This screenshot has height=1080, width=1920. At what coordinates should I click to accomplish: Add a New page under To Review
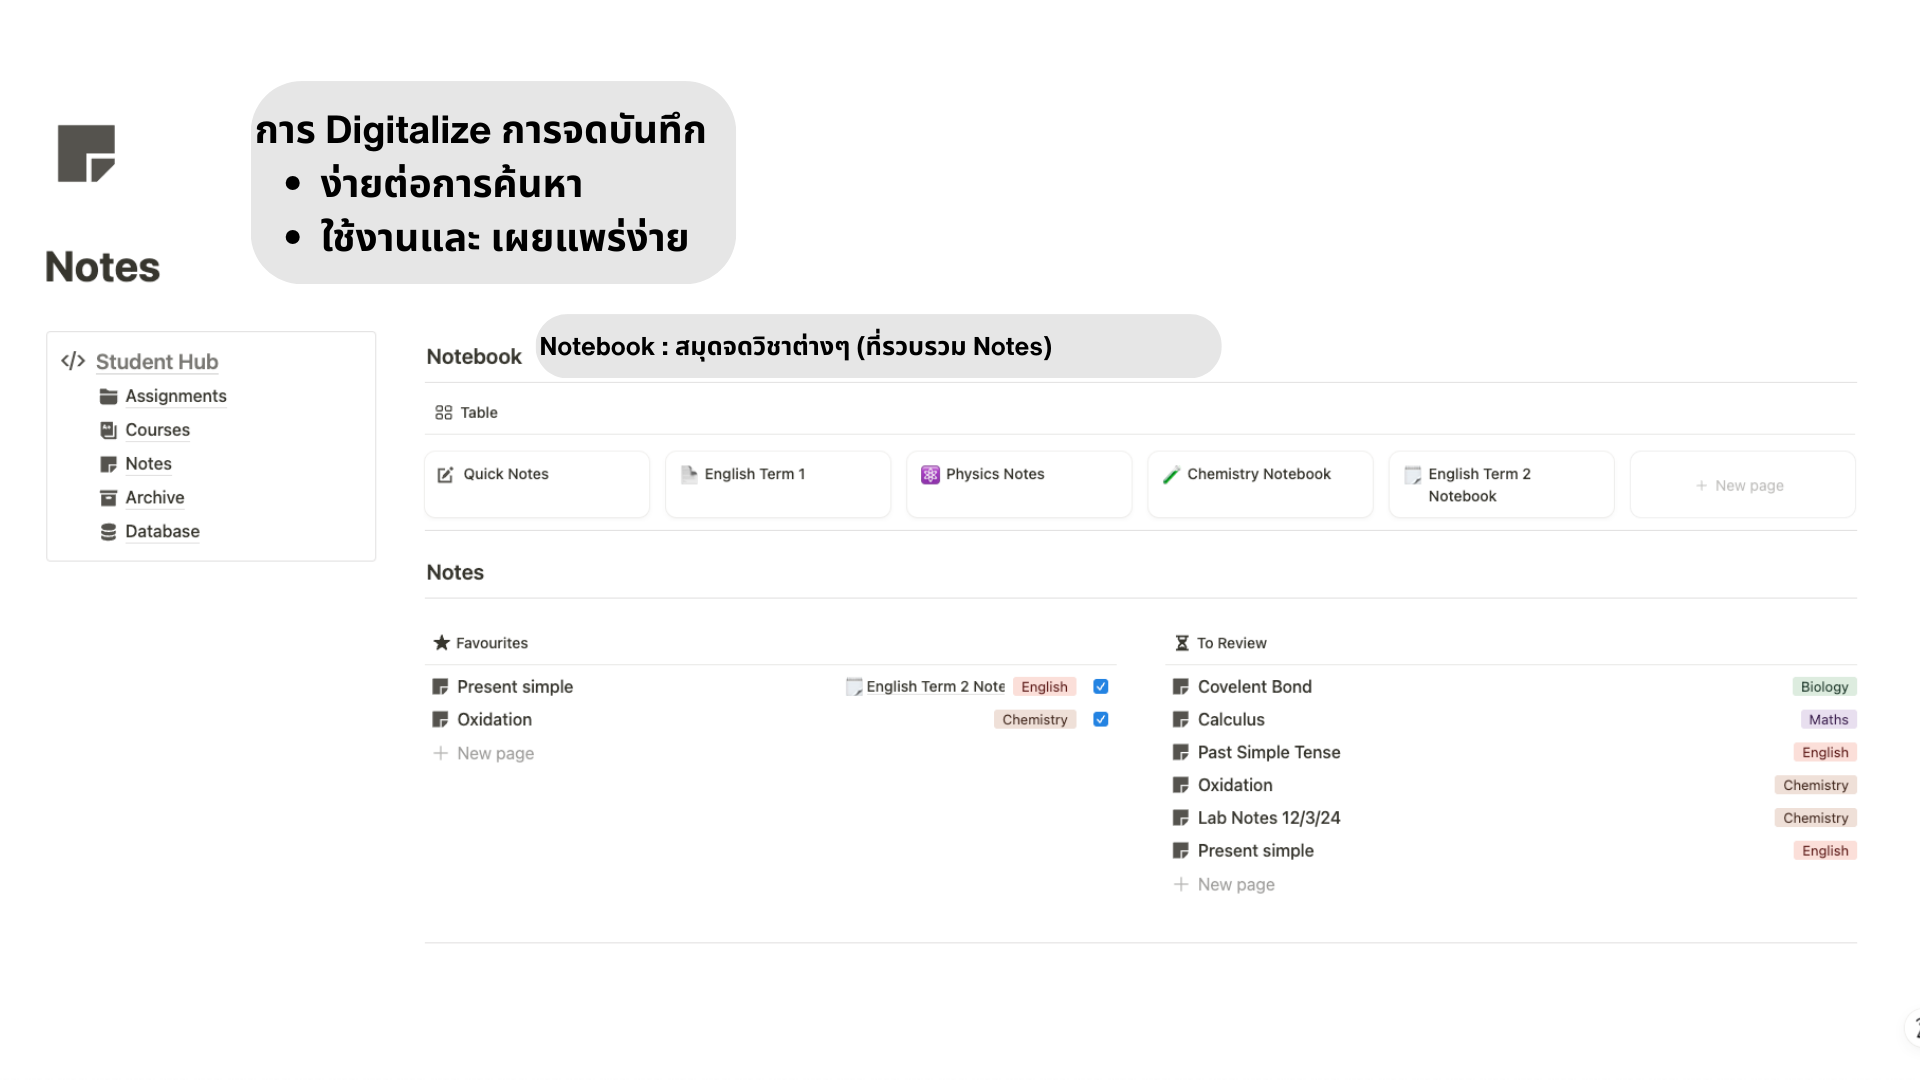(x=1235, y=884)
